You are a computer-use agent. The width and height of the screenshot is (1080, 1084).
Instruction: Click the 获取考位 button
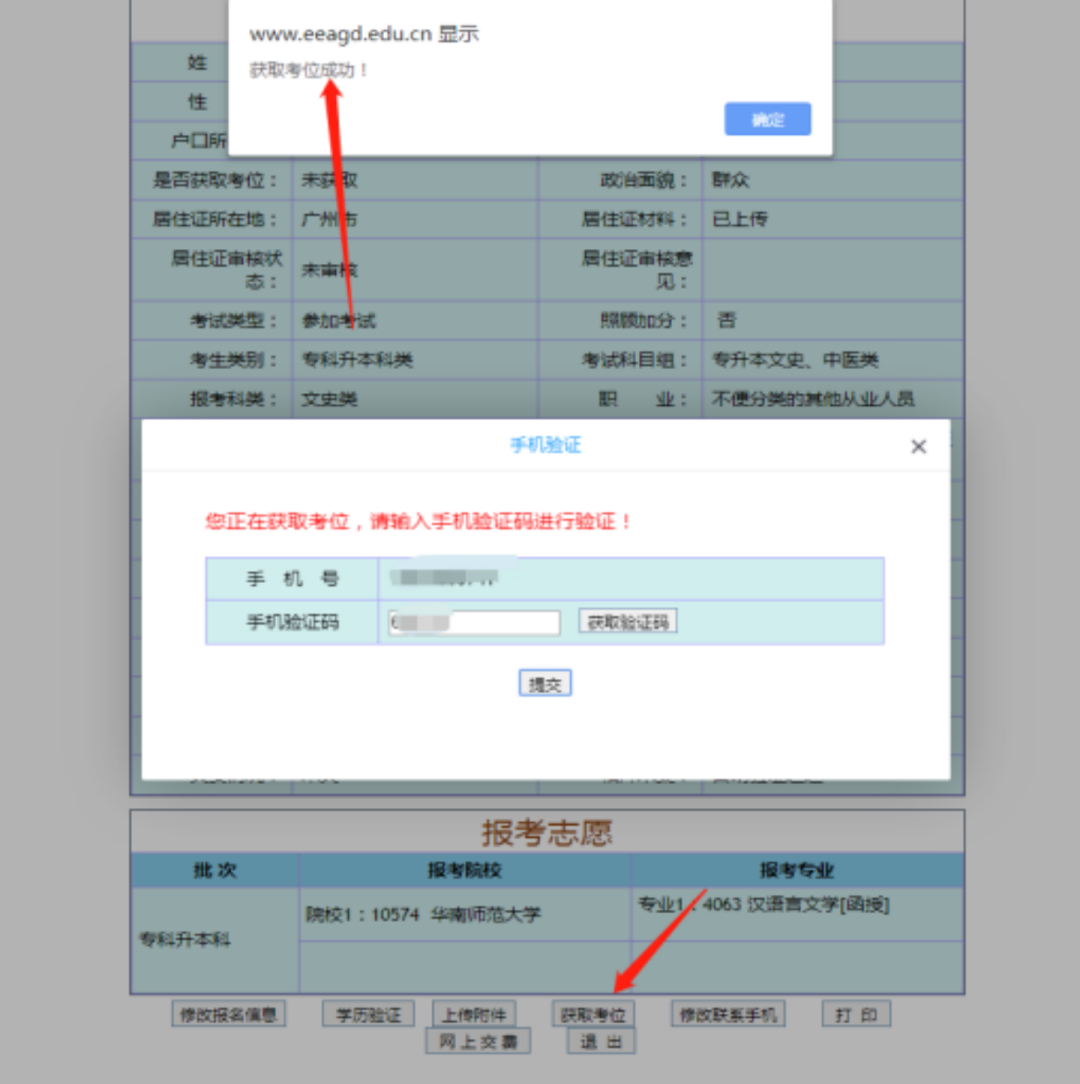pyautogui.click(x=593, y=1014)
